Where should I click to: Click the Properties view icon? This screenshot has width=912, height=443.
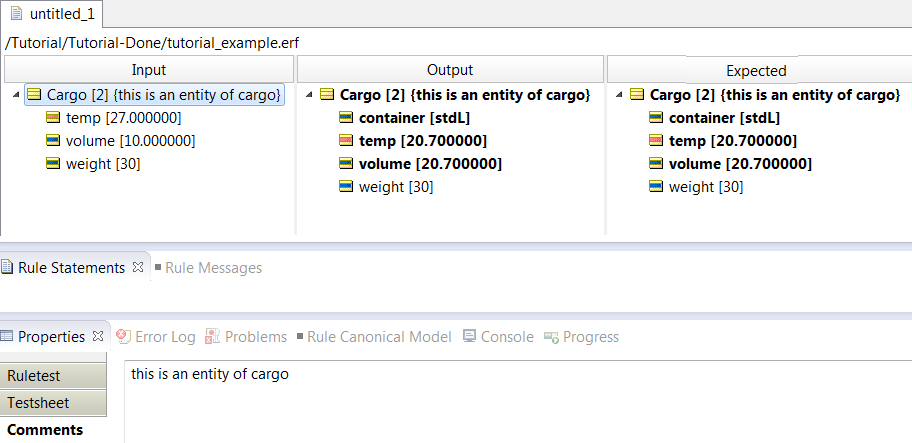(6, 336)
